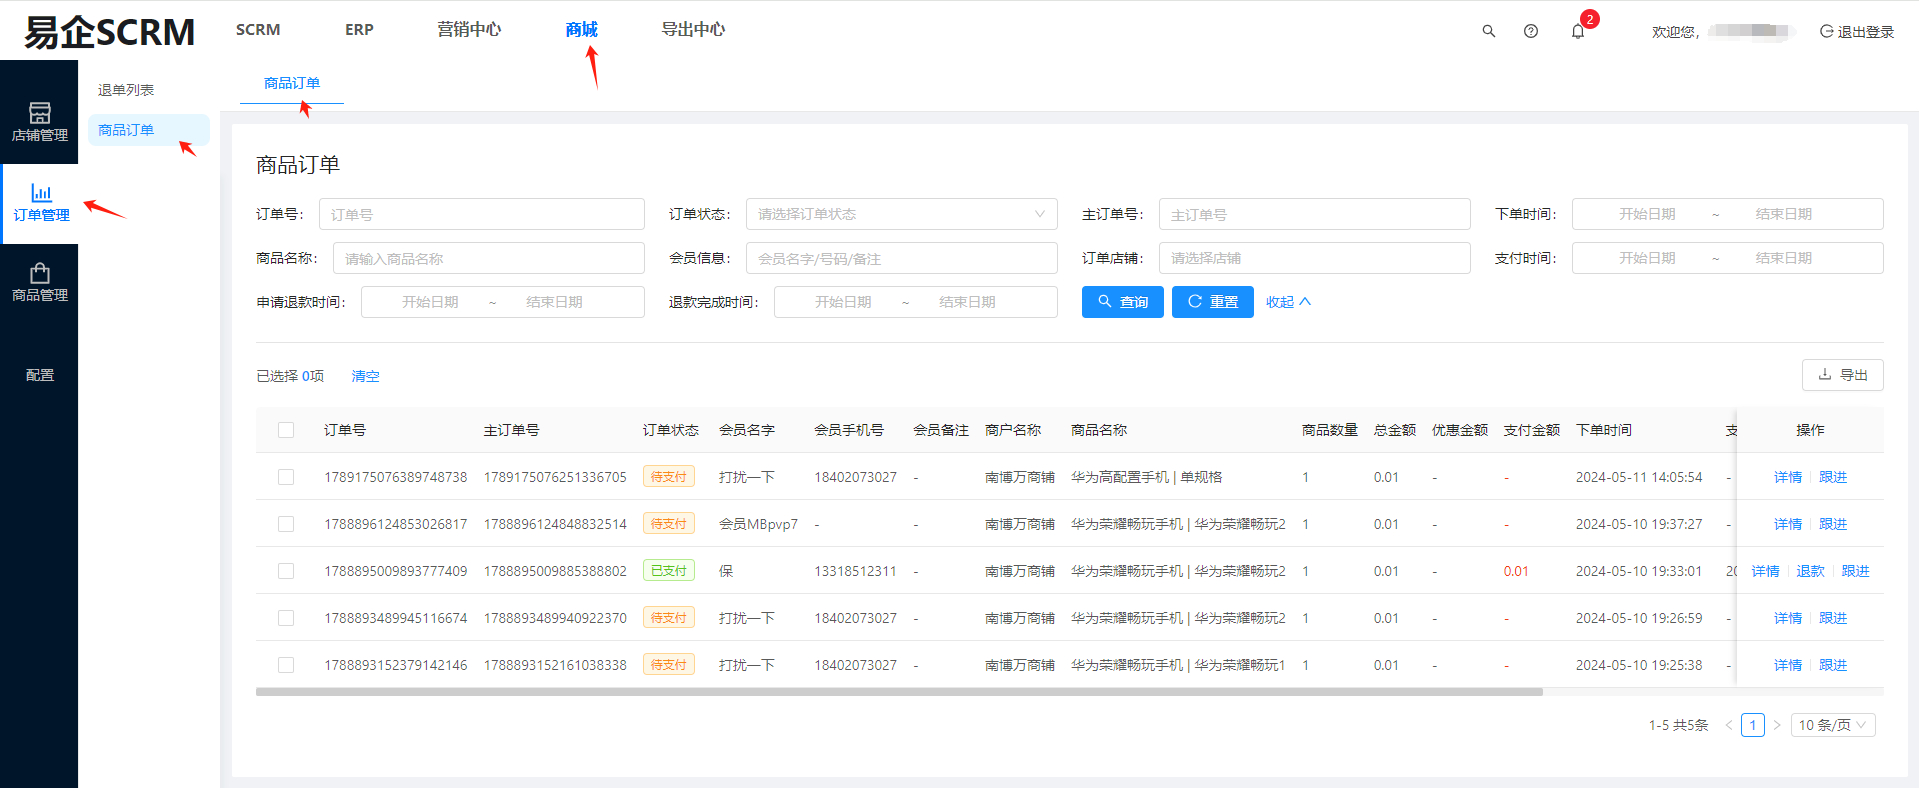Open 商城 top menu
This screenshot has width=1919, height=788.
[x=581, y=30]
